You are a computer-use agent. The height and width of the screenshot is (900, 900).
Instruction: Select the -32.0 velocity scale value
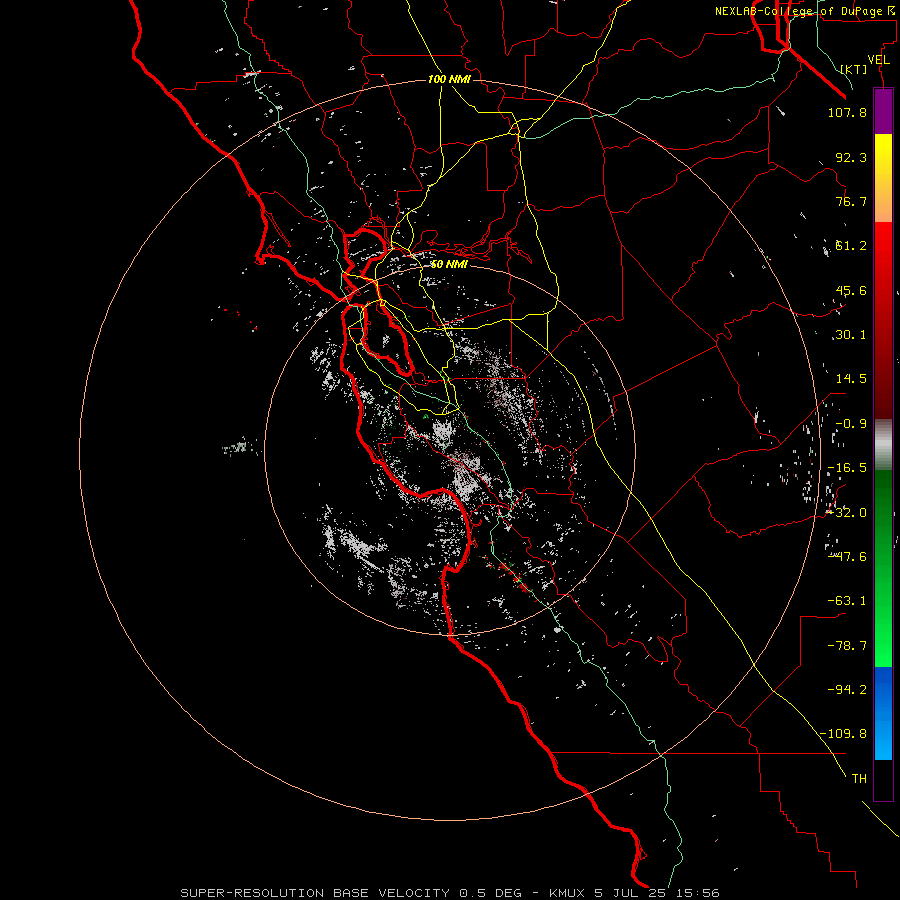[847, 513]
